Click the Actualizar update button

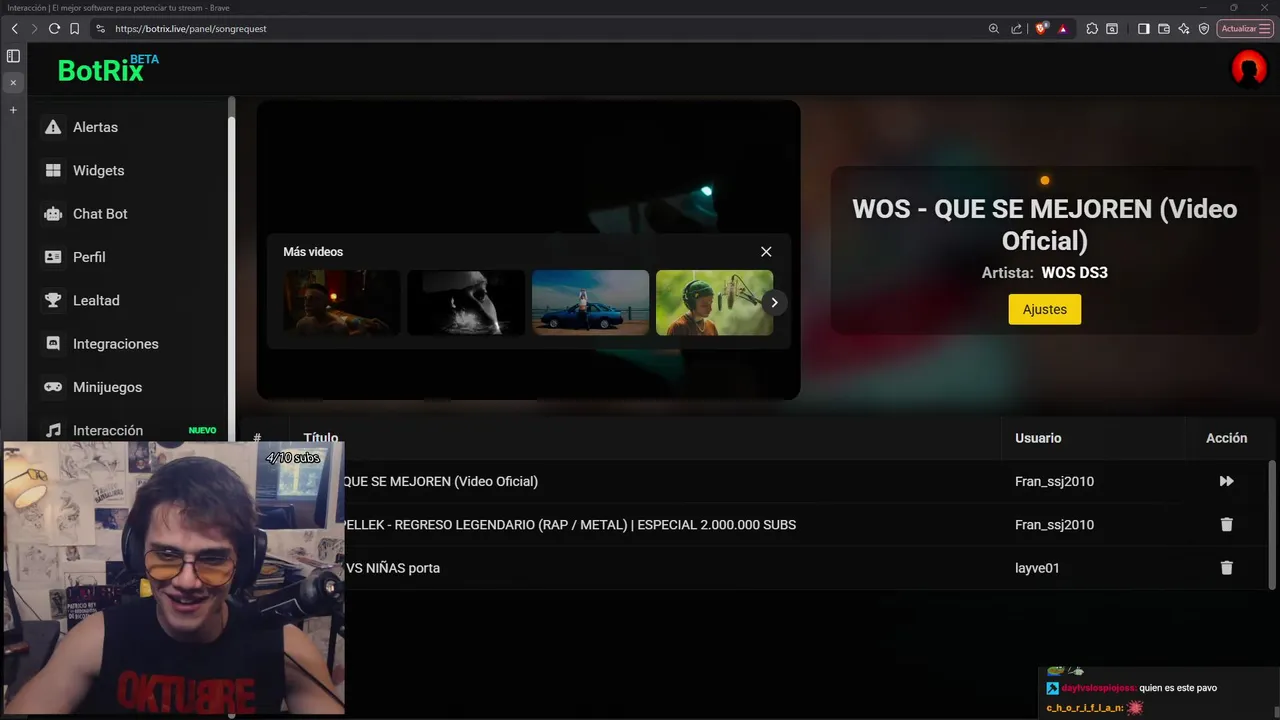click(1245, 29)
